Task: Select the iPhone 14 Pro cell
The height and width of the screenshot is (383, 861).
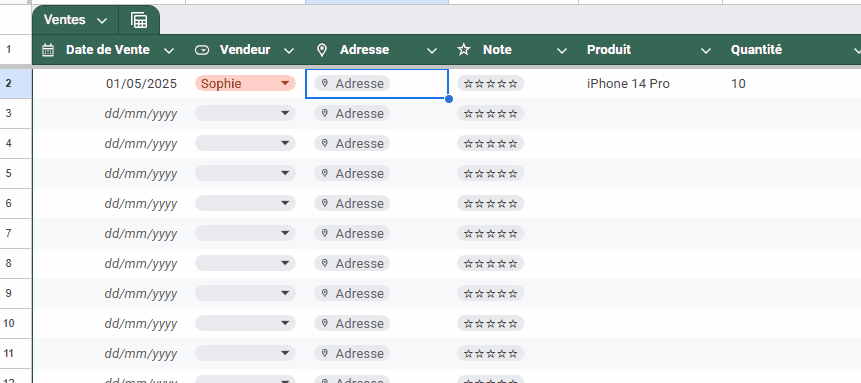Action: click(x=651, y=84)
